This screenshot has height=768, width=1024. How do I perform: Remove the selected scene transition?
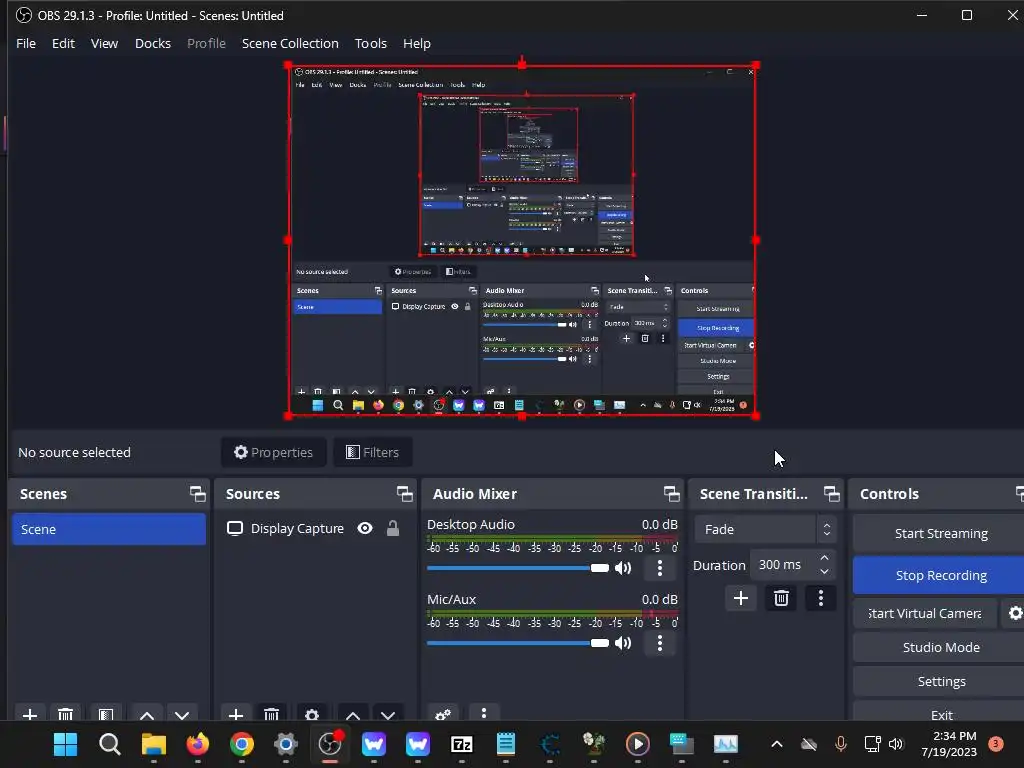781,598
